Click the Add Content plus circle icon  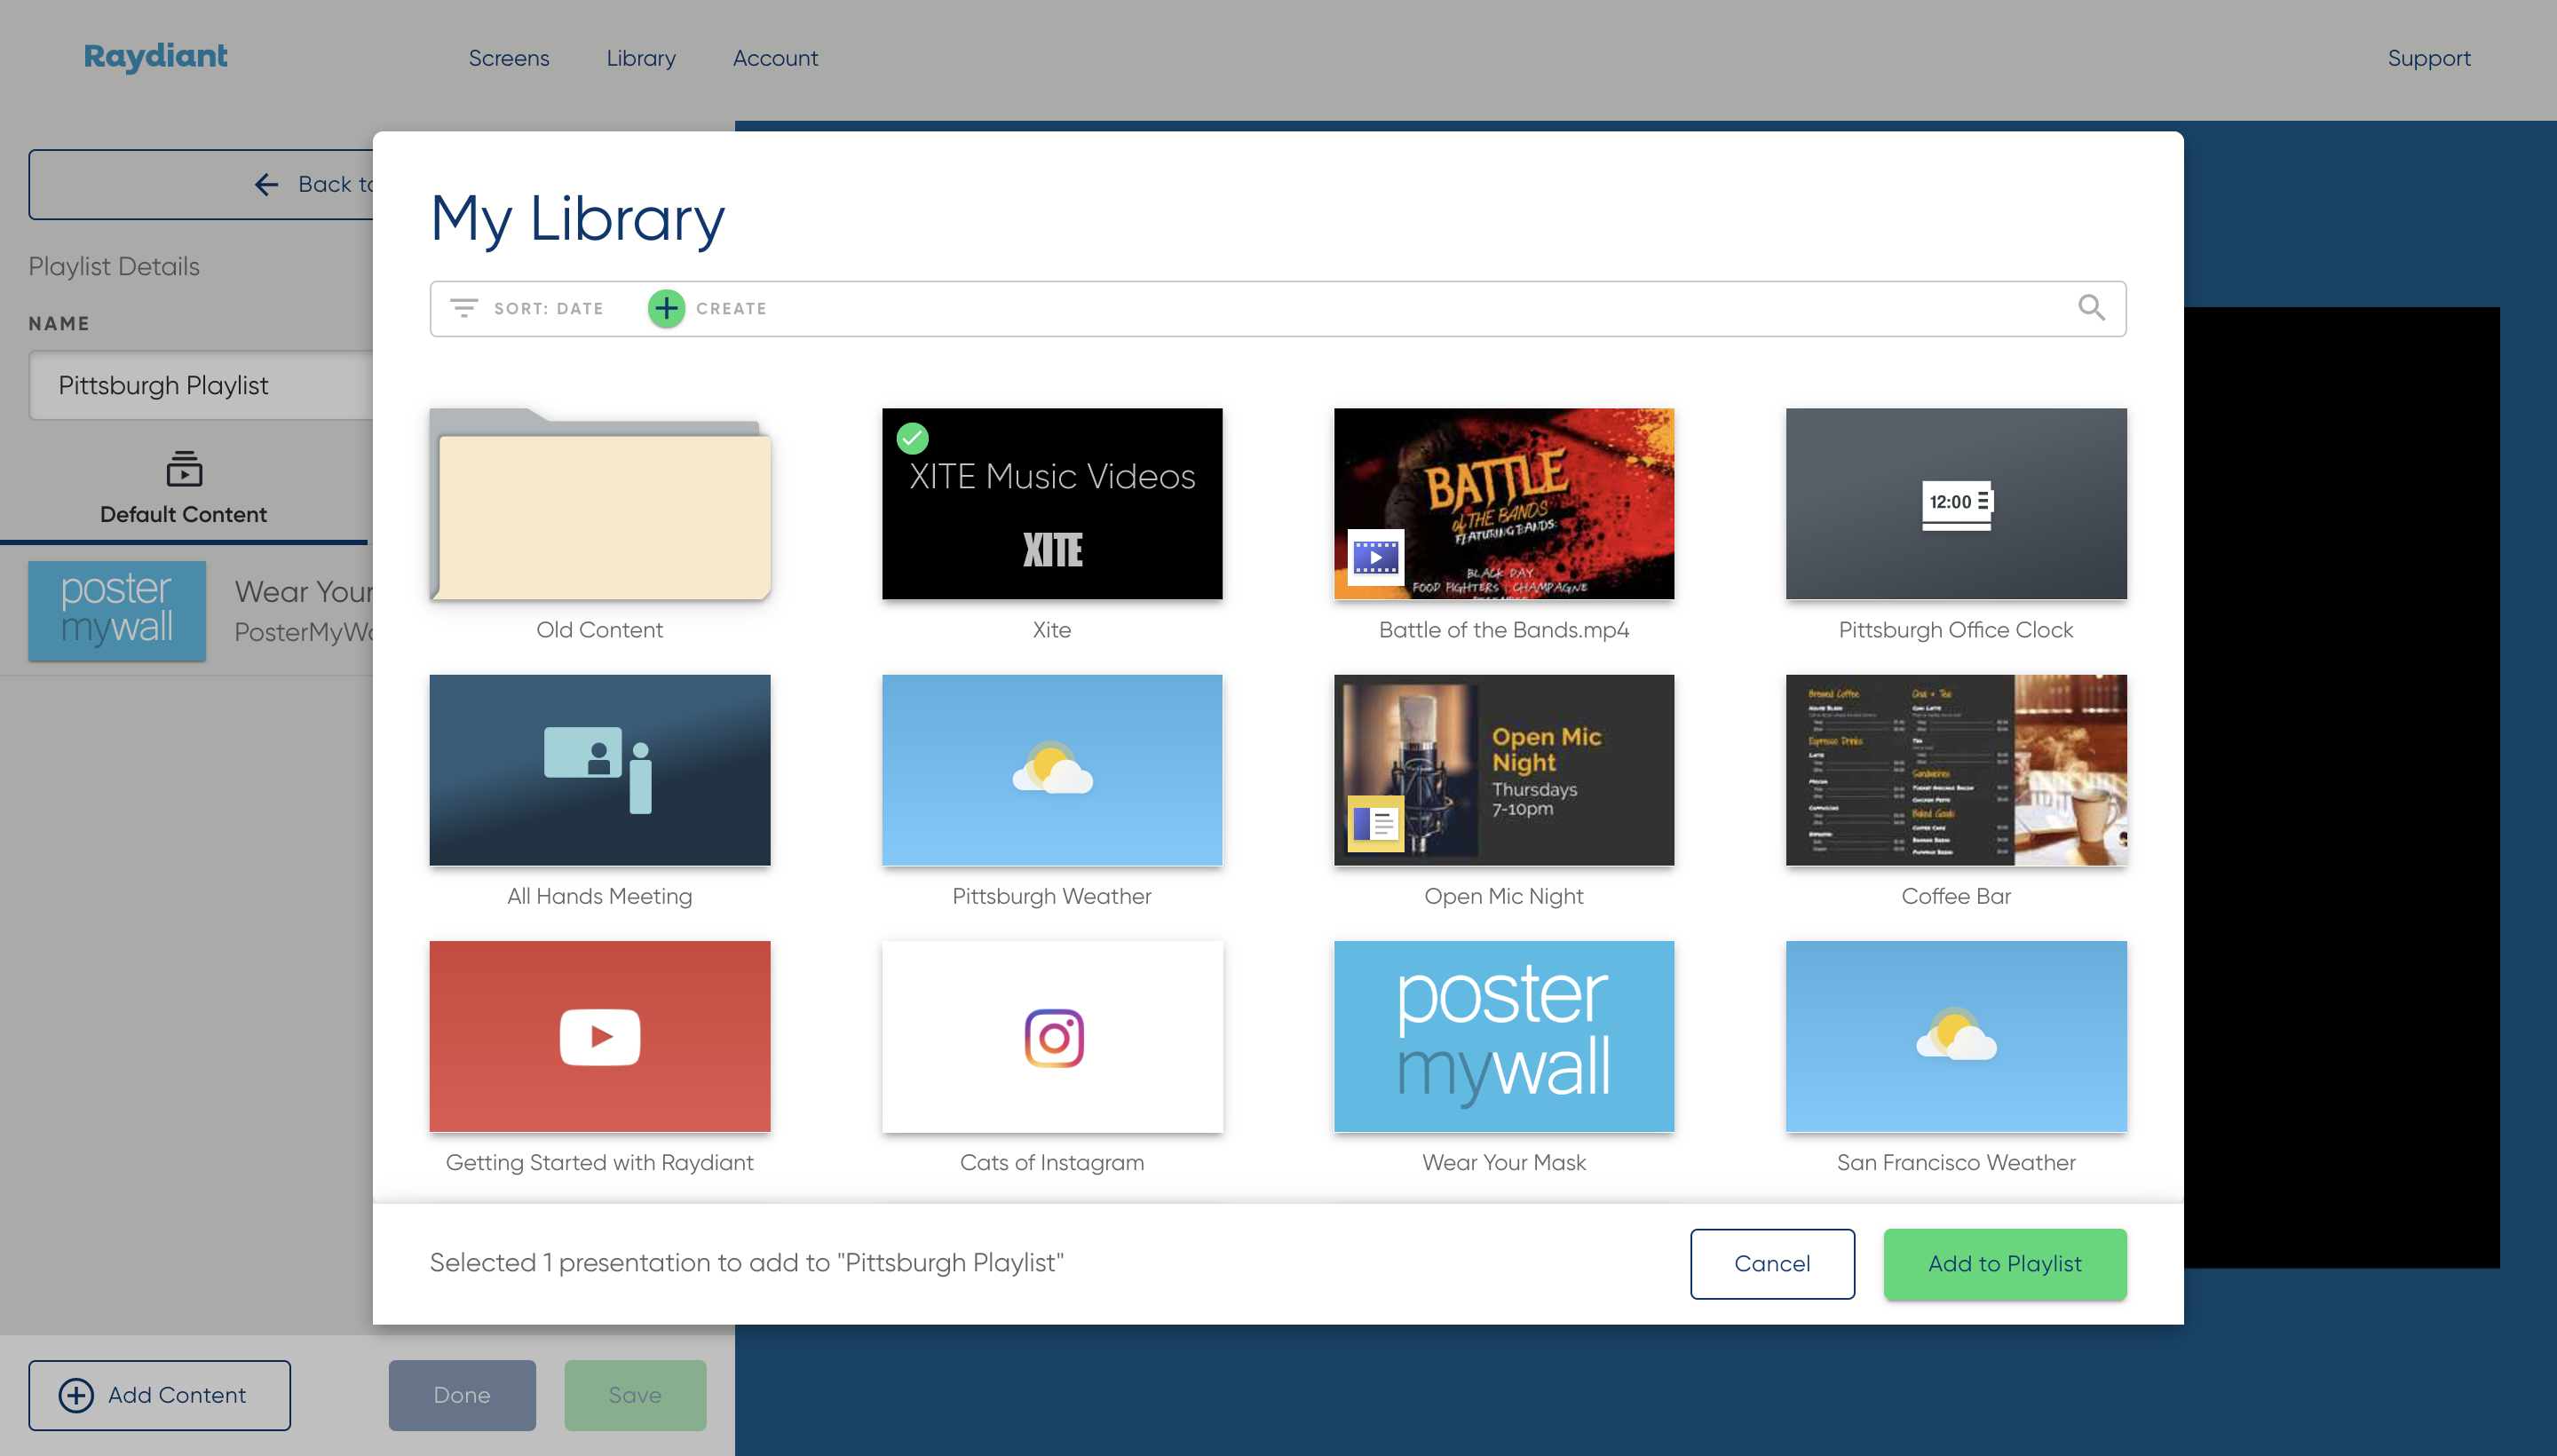coord(76,1395)
